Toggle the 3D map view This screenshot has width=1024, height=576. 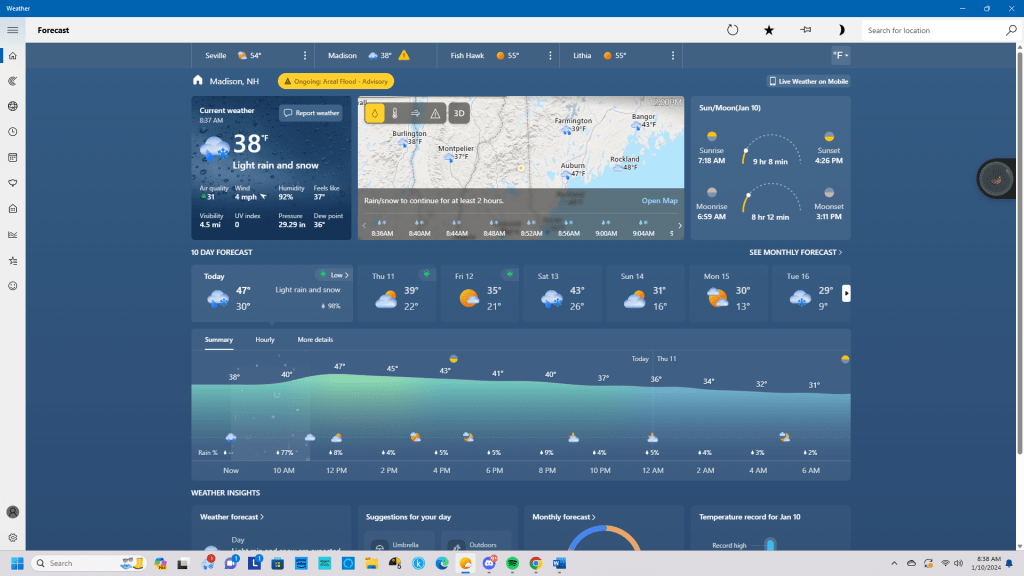[x=459, y=113]
